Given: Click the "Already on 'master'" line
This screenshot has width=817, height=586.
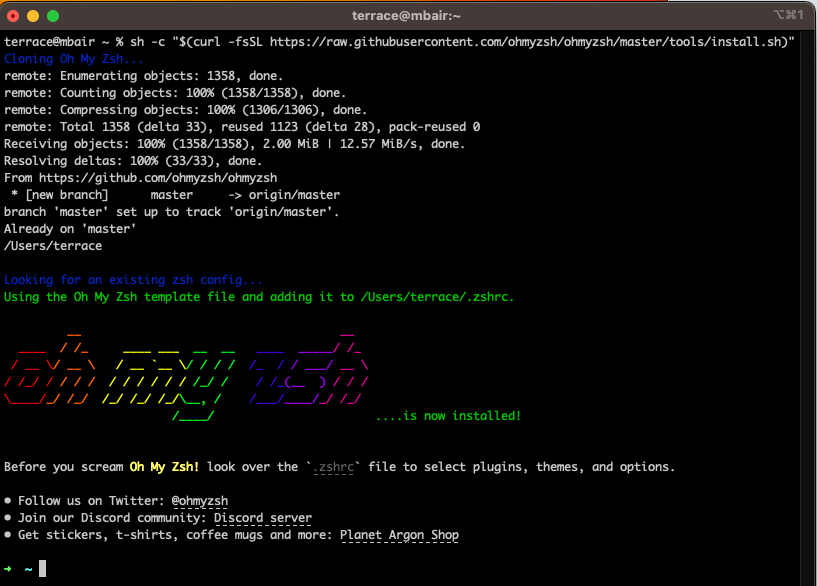Looking at the screenshot, I should [70, 229].
